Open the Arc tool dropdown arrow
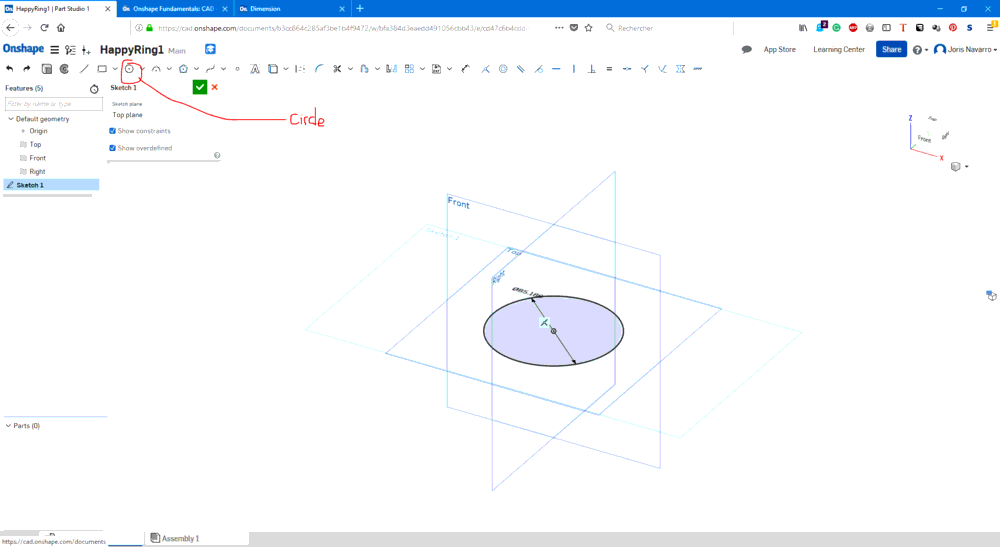The width and height of the screenshot is (1000, 547). [x=169, y=69]
